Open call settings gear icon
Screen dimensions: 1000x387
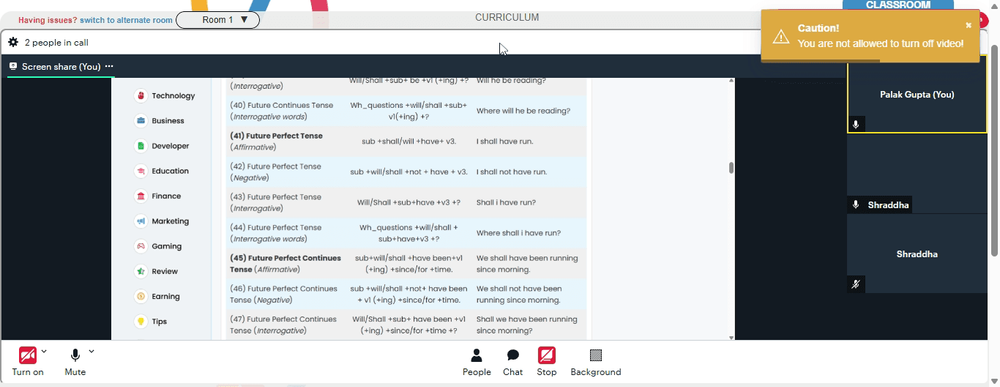[x=13, y=43]
